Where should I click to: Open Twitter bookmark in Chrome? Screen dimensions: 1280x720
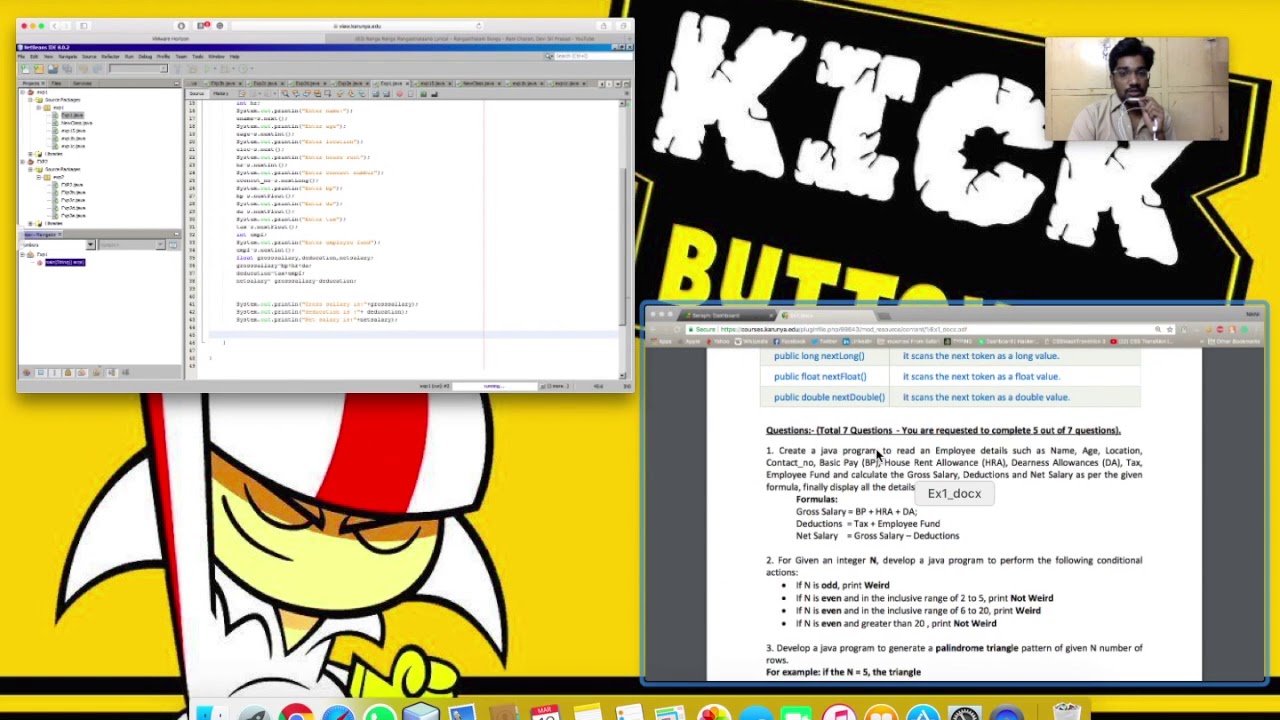tap(825, 341)
